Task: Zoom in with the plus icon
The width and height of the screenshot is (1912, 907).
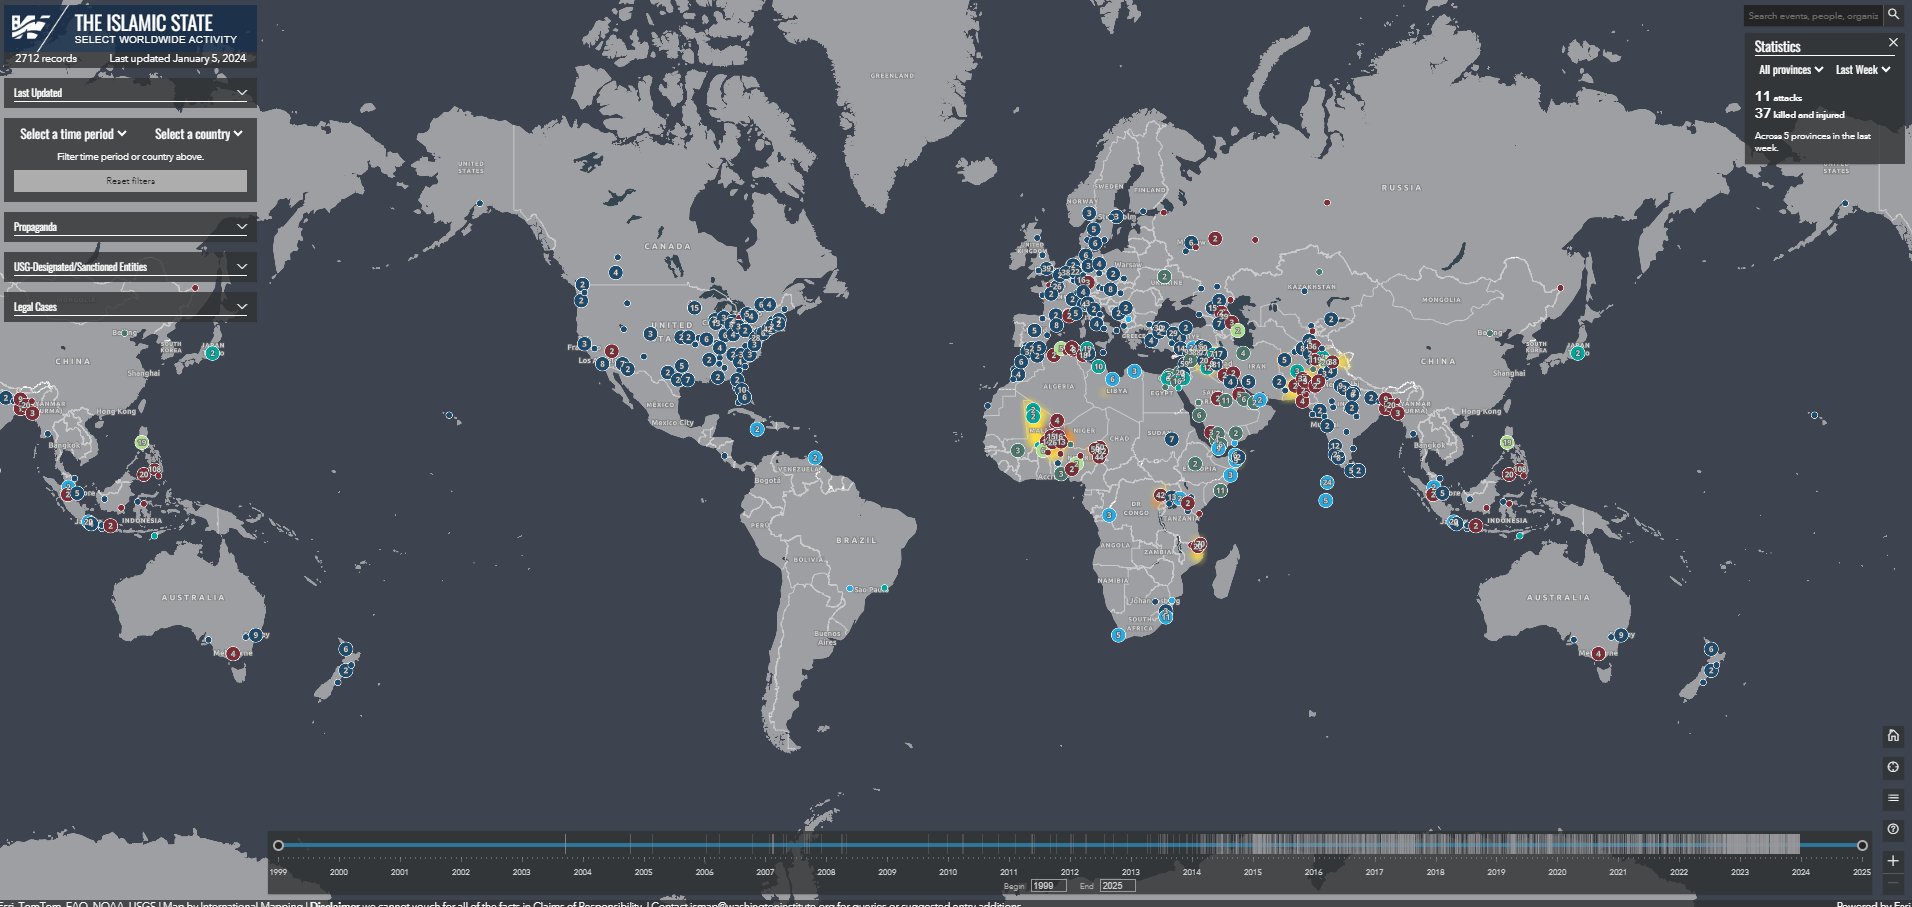Action: 1893,860
